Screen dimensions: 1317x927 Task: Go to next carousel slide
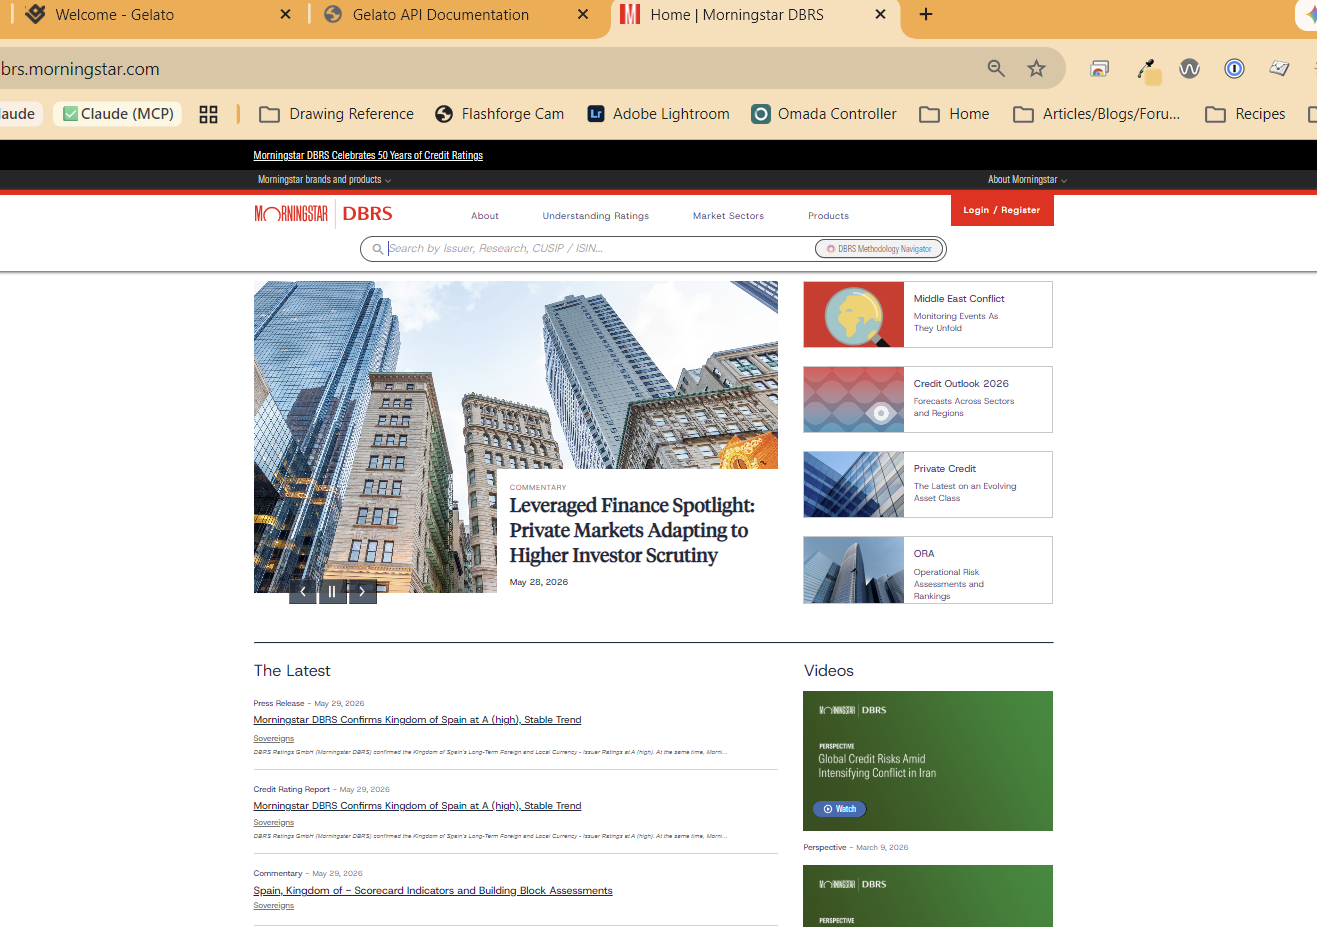(x=362, y=591)
